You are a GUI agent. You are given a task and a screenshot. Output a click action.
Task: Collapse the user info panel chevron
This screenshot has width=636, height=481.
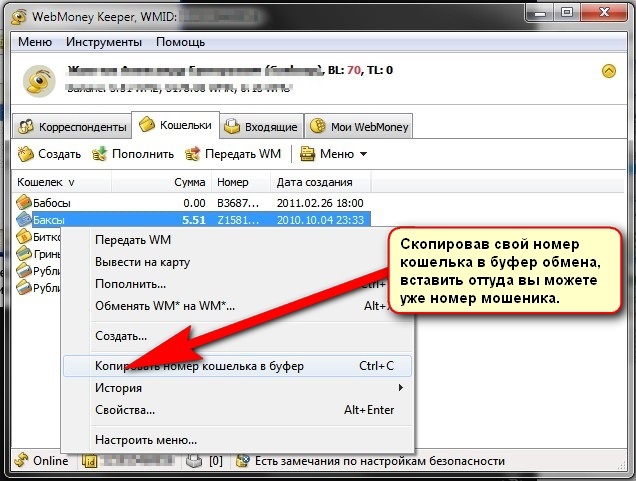608,71
